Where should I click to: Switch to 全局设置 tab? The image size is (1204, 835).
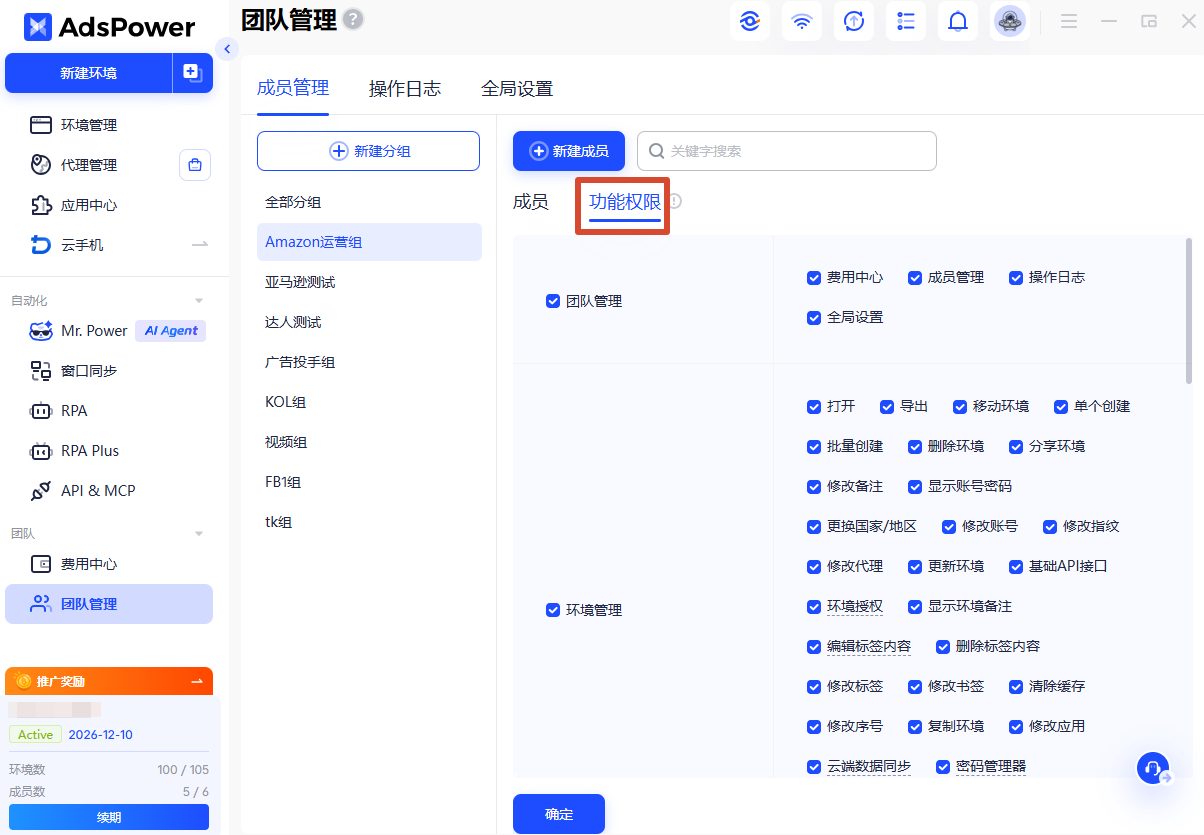517,88
